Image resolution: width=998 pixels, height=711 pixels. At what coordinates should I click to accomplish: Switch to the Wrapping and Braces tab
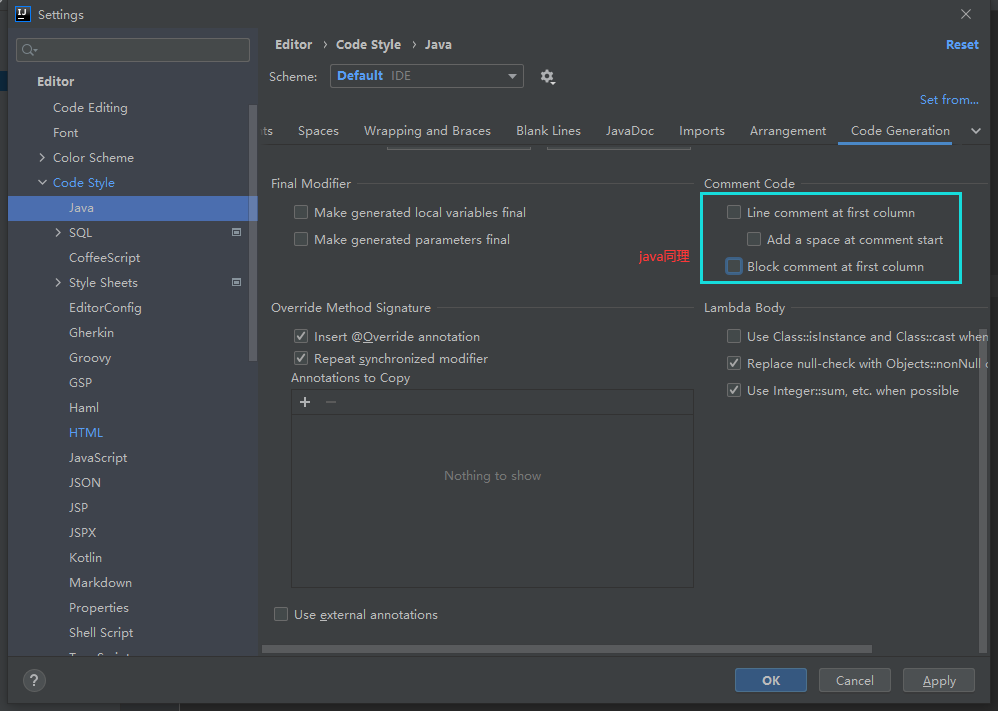(427, 130)
